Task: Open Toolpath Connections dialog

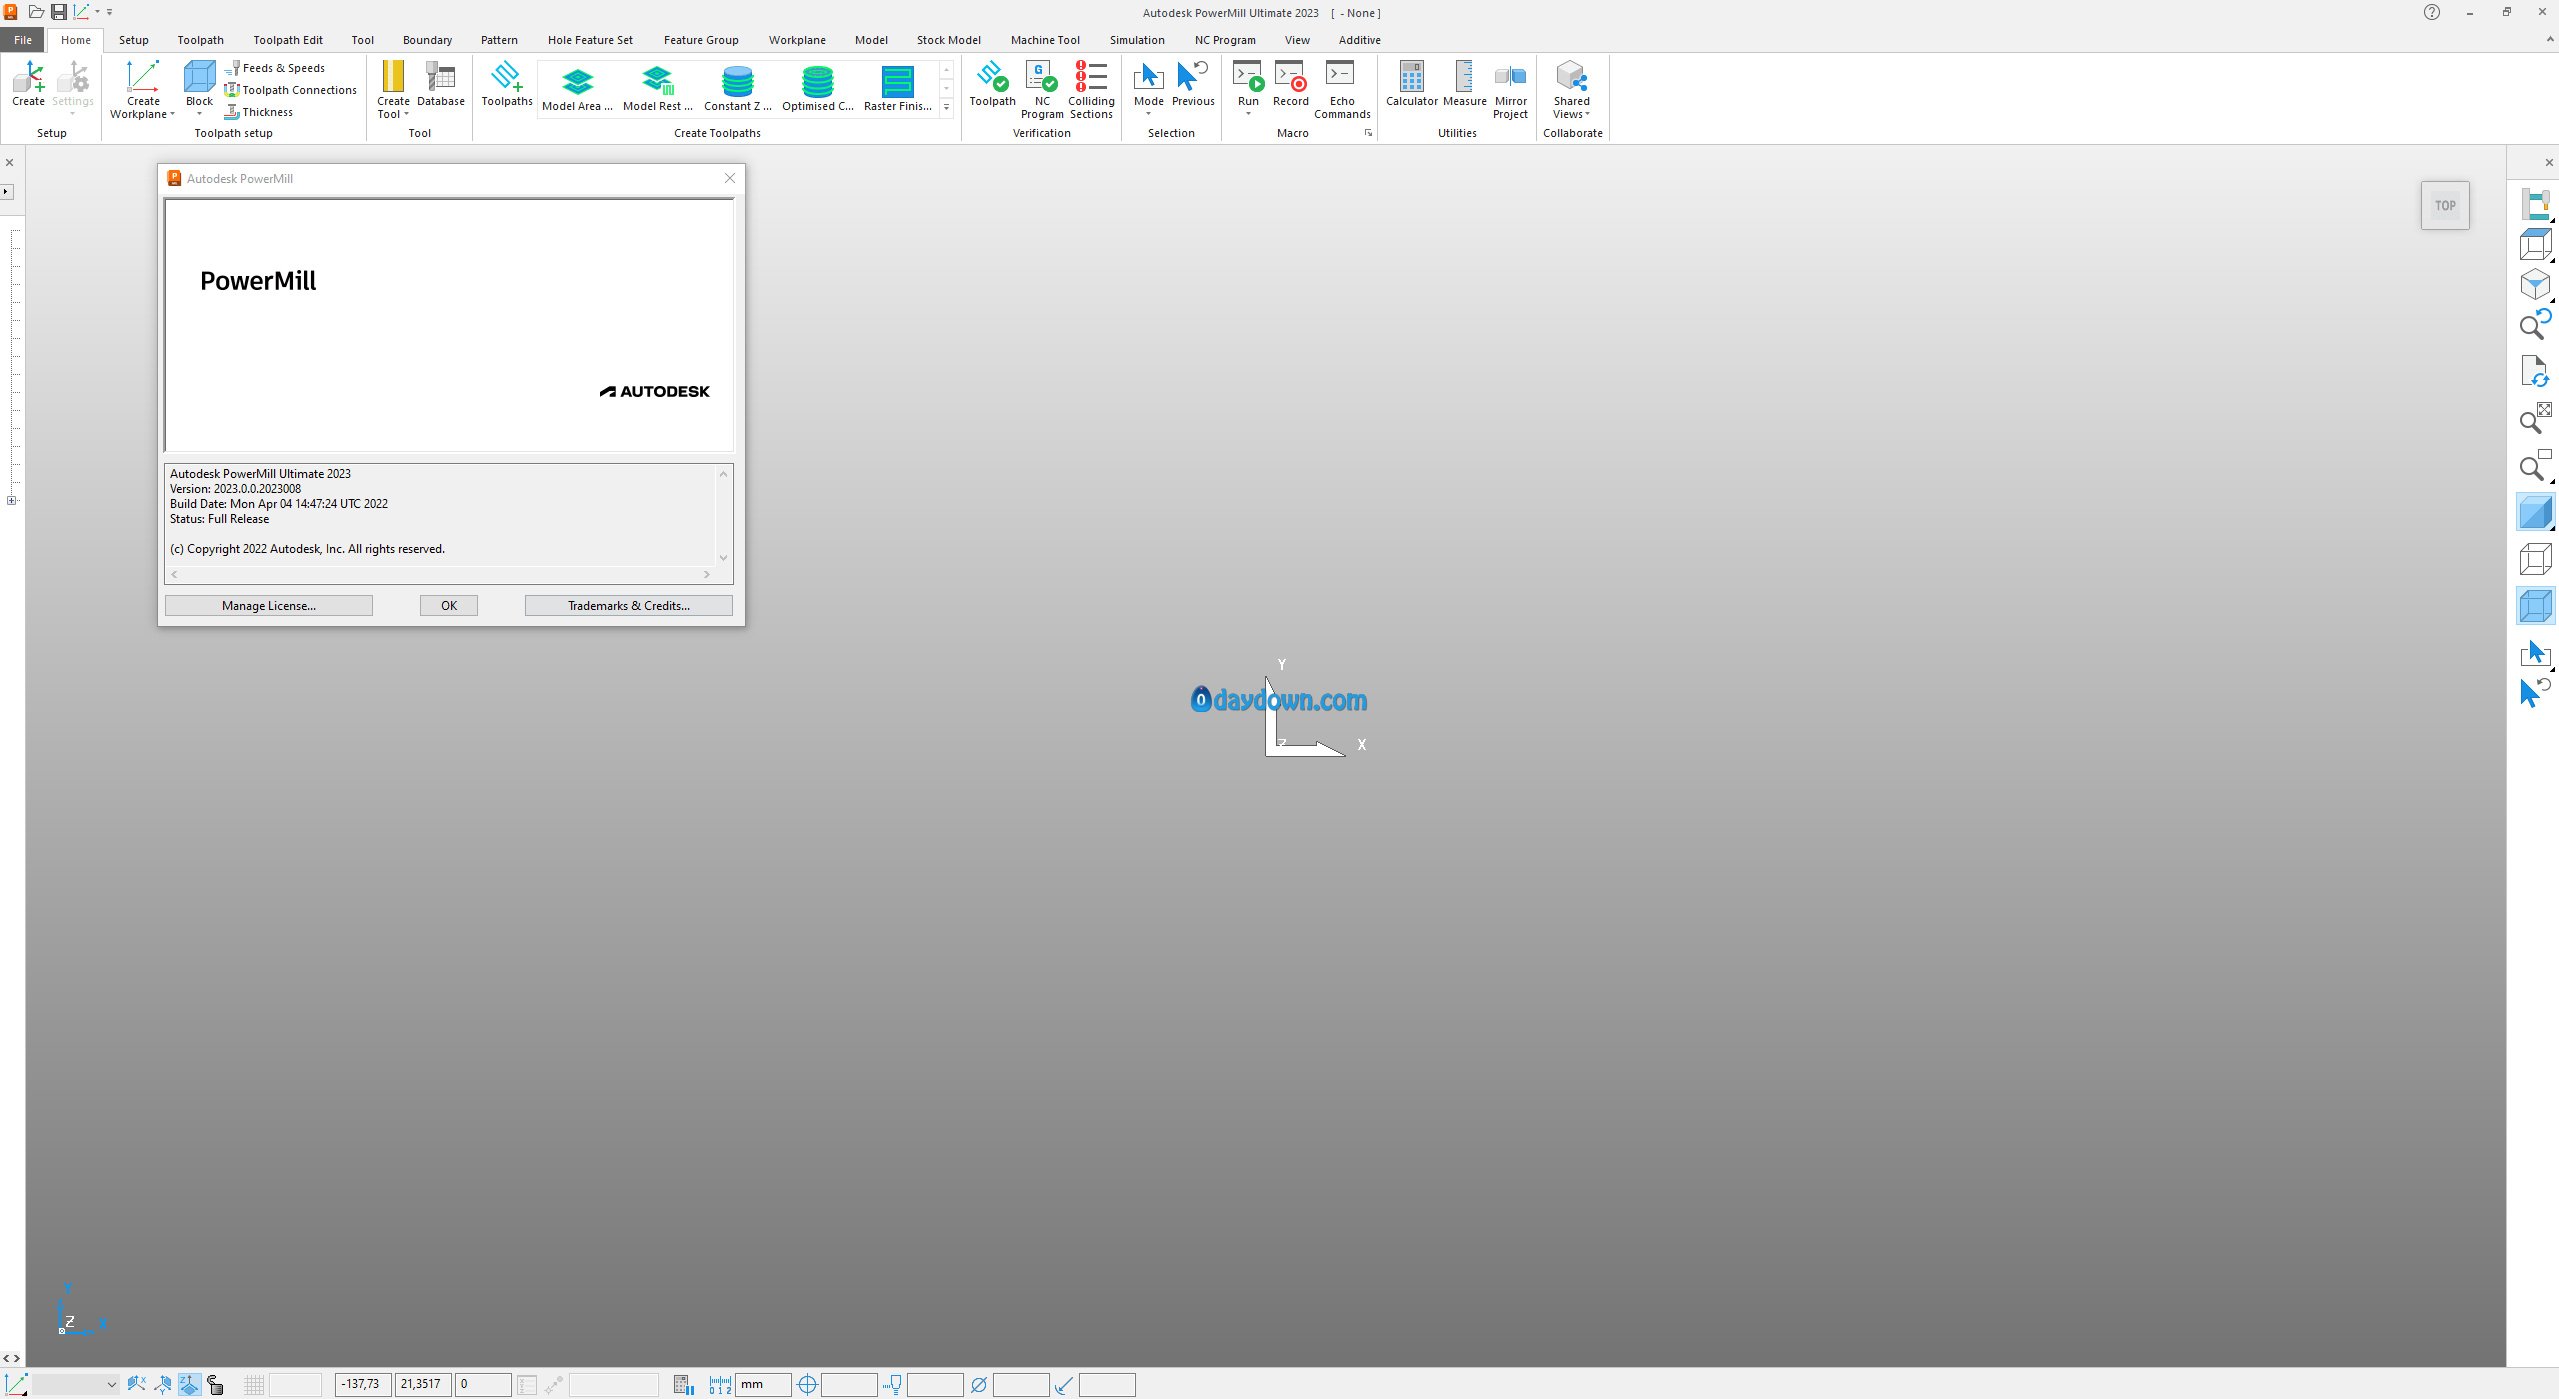Action: [290, 90]
